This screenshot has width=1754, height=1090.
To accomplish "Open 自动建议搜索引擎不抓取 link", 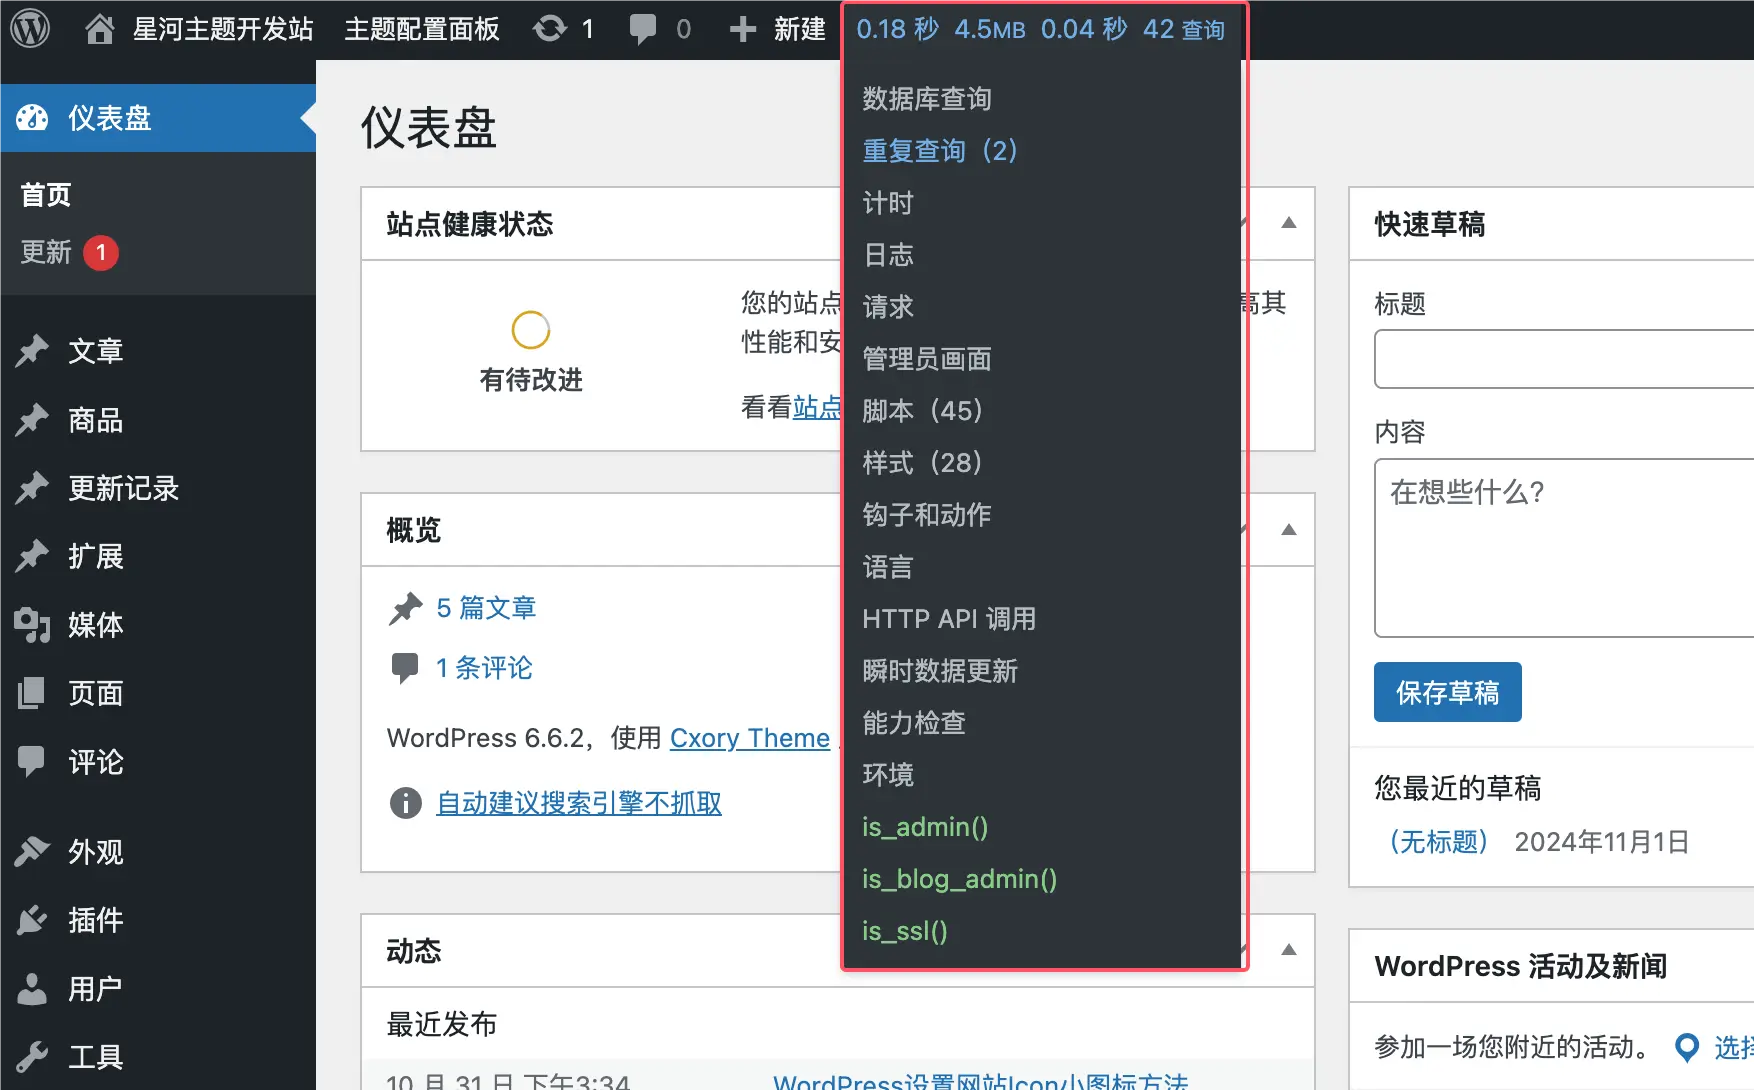I will pyautogui.click(x=579, y=803).
